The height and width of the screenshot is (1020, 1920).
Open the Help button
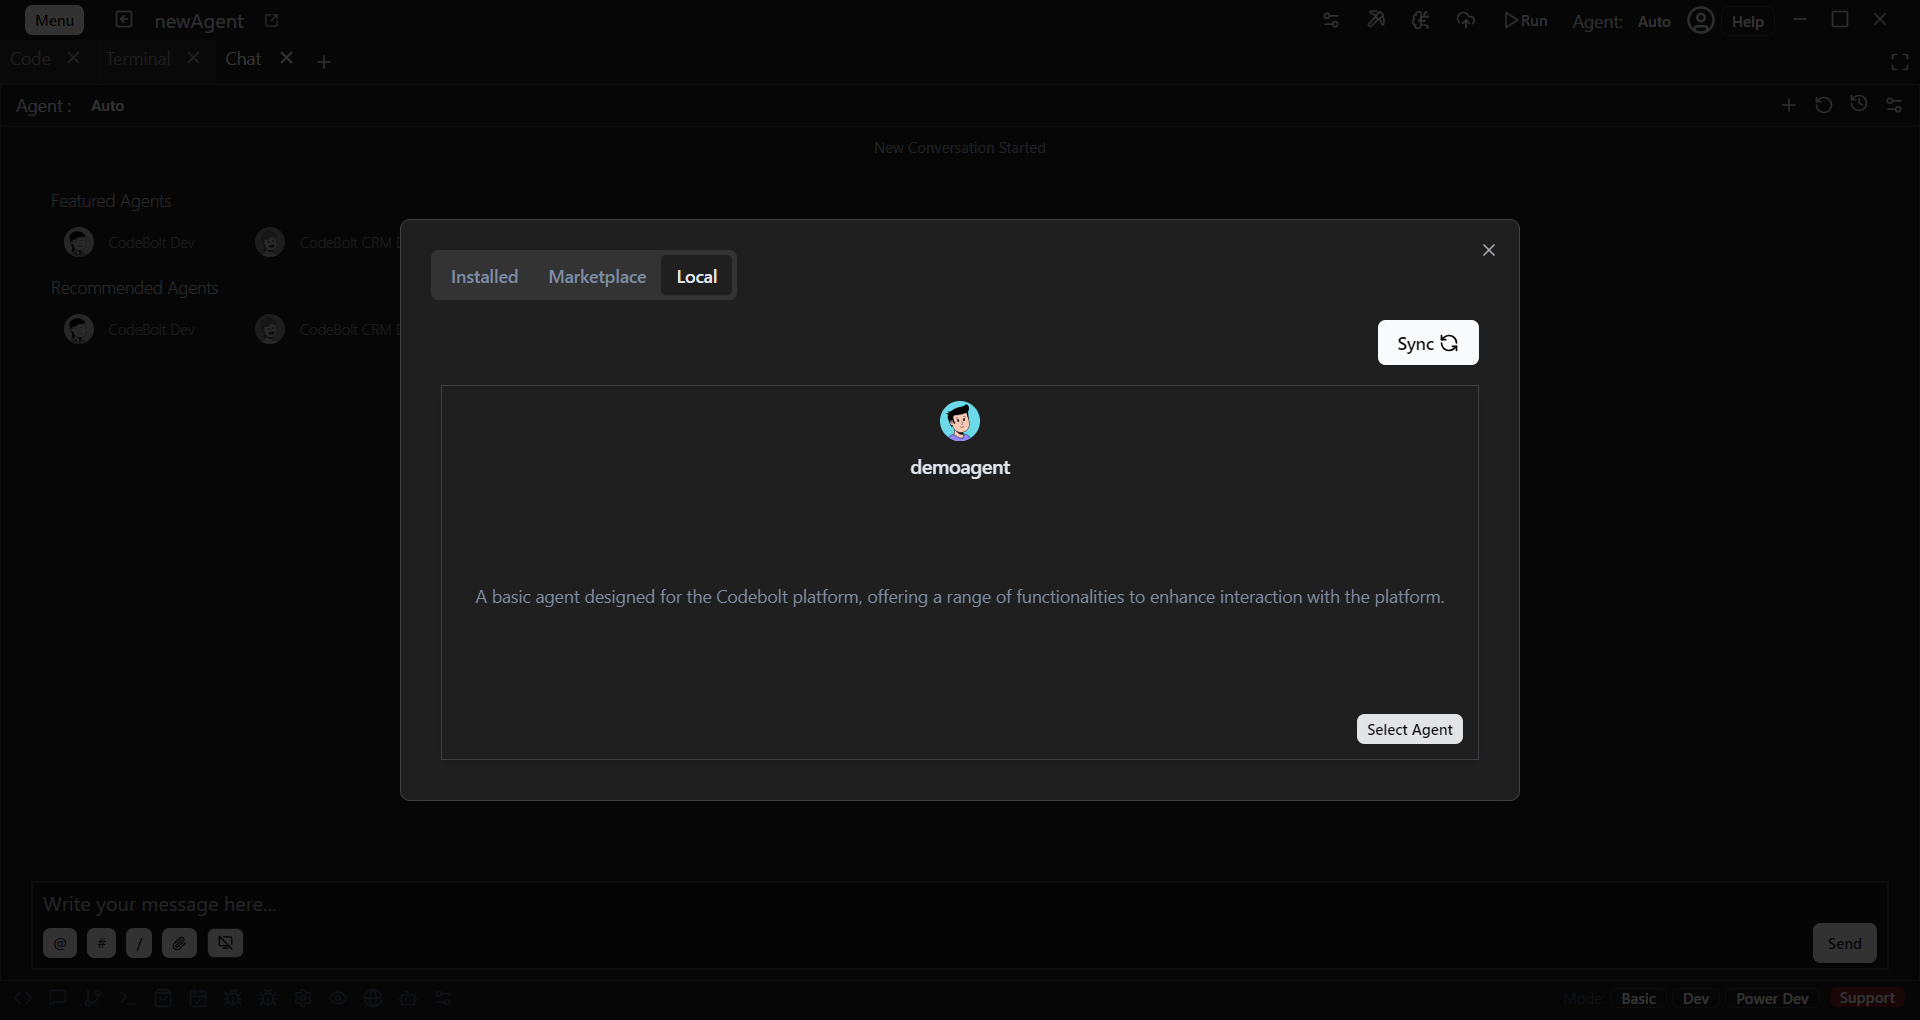(1748, 21)
